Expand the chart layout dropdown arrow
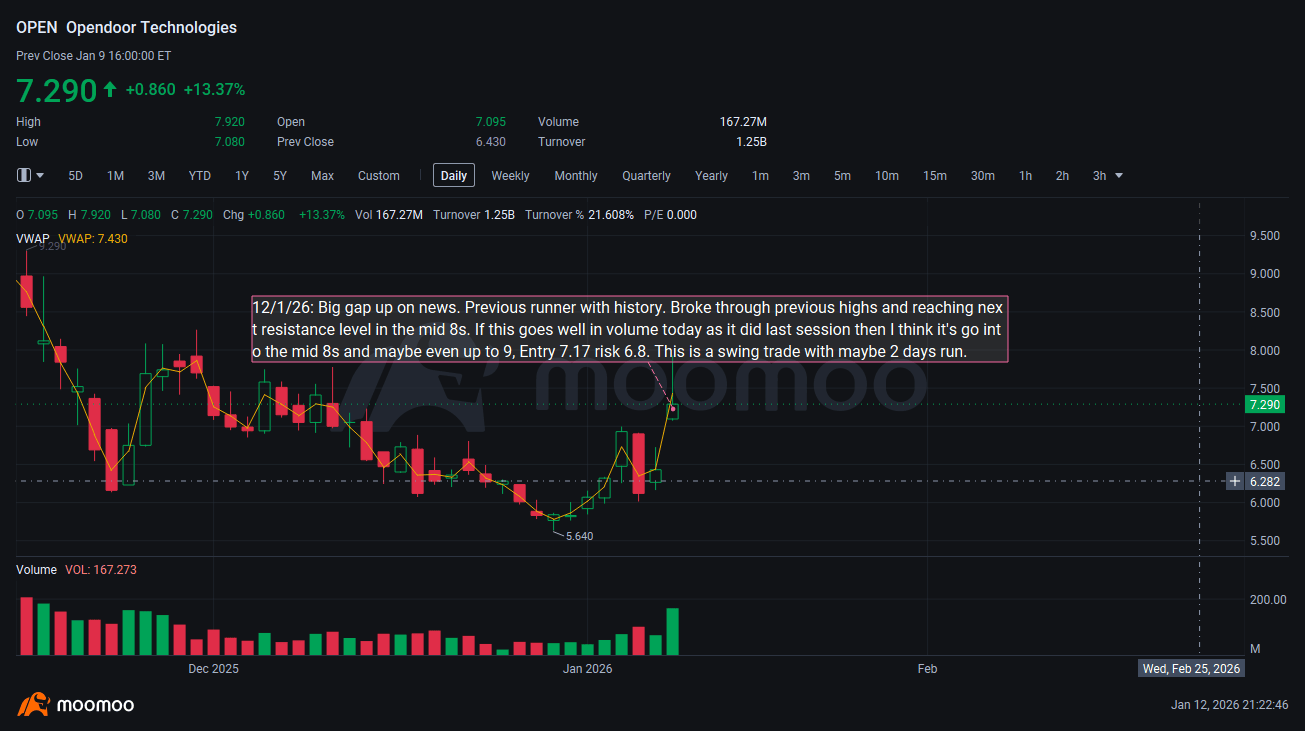Image resolution: width=1305 pixels, height=731 pixels. (x=40, y=176)
